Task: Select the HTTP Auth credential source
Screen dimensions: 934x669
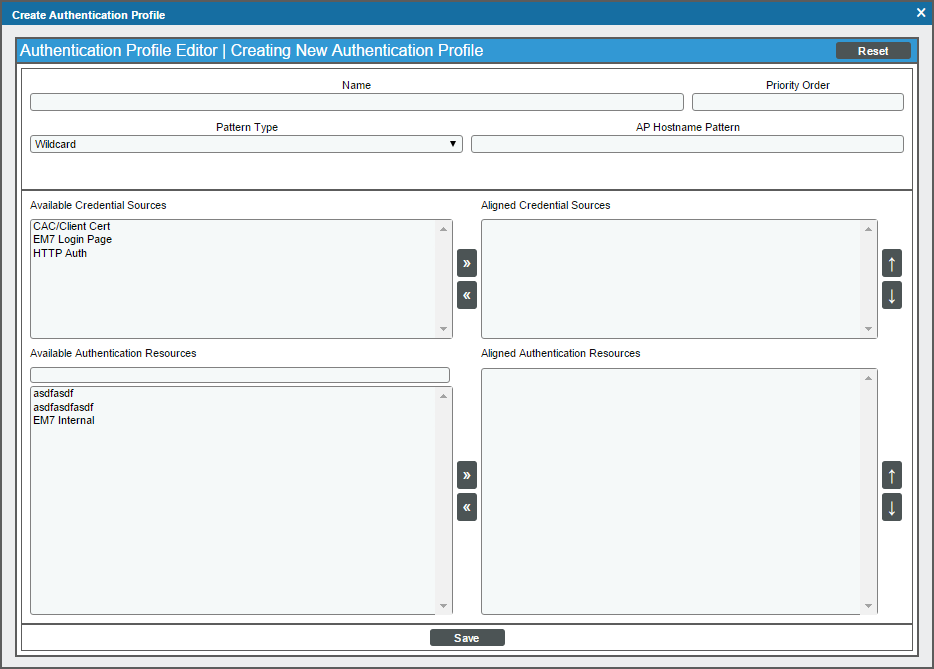Action: click(58, 253)
